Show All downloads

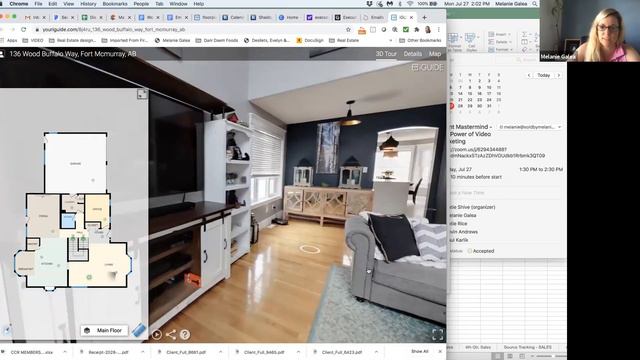[420, 351]
